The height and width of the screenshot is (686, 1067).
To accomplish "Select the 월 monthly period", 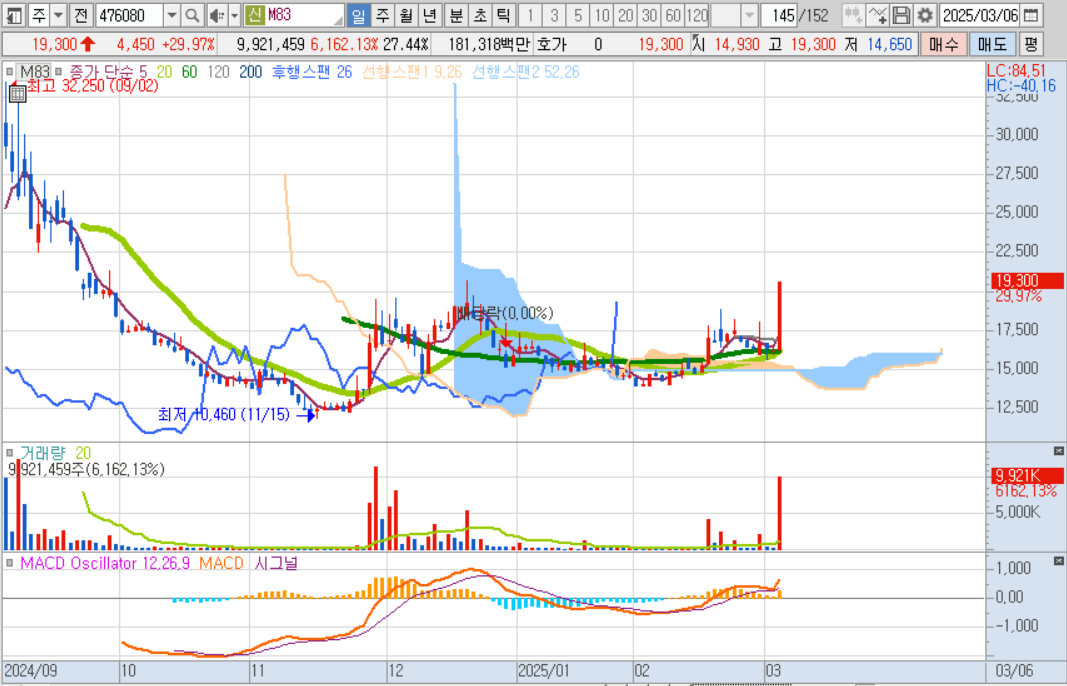I will (x=406, y=15).
